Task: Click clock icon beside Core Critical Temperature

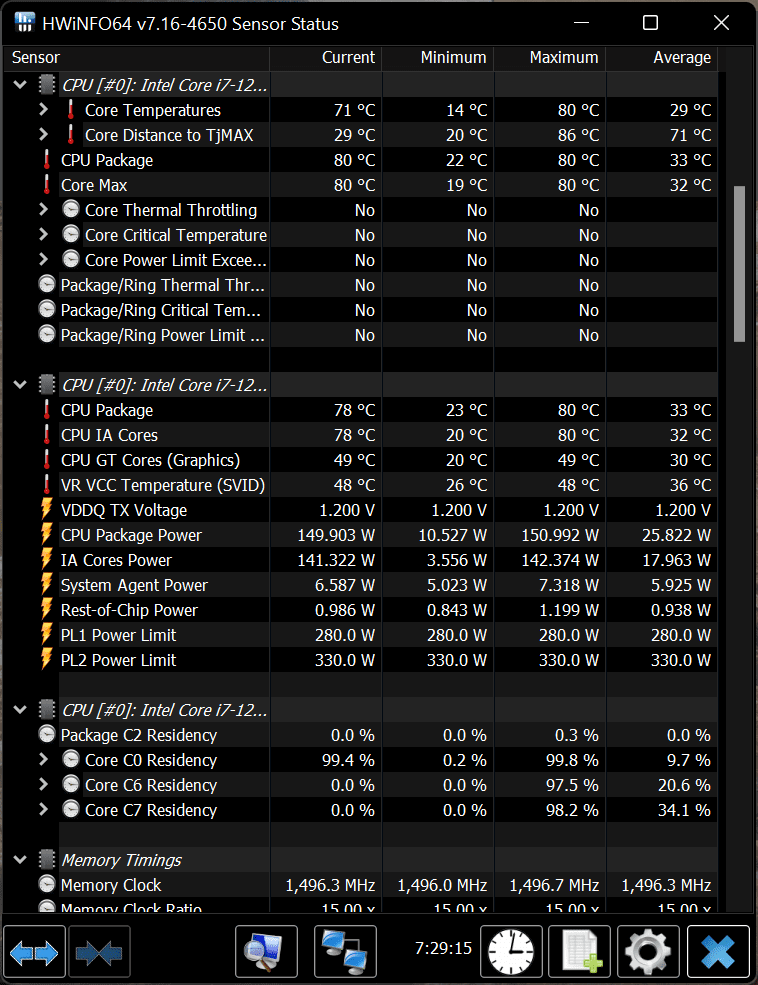Action: pyautogui.click(x=71, y=234)
